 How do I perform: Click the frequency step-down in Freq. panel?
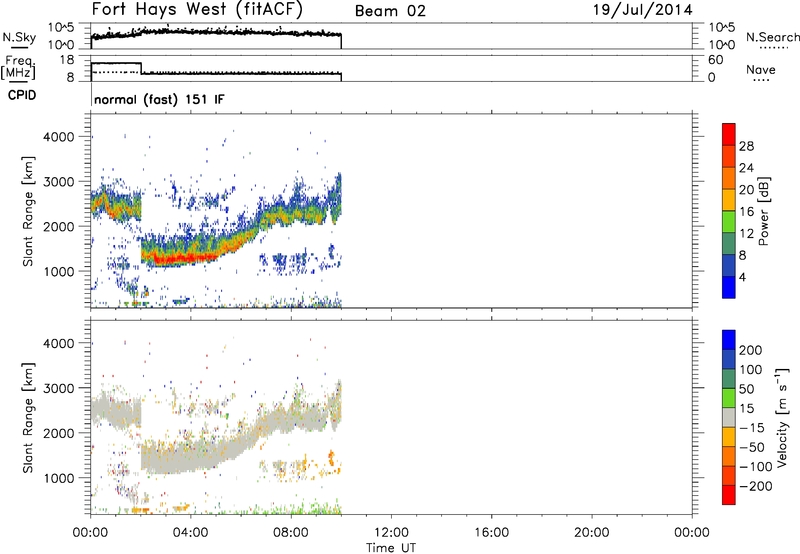(141, 68)
